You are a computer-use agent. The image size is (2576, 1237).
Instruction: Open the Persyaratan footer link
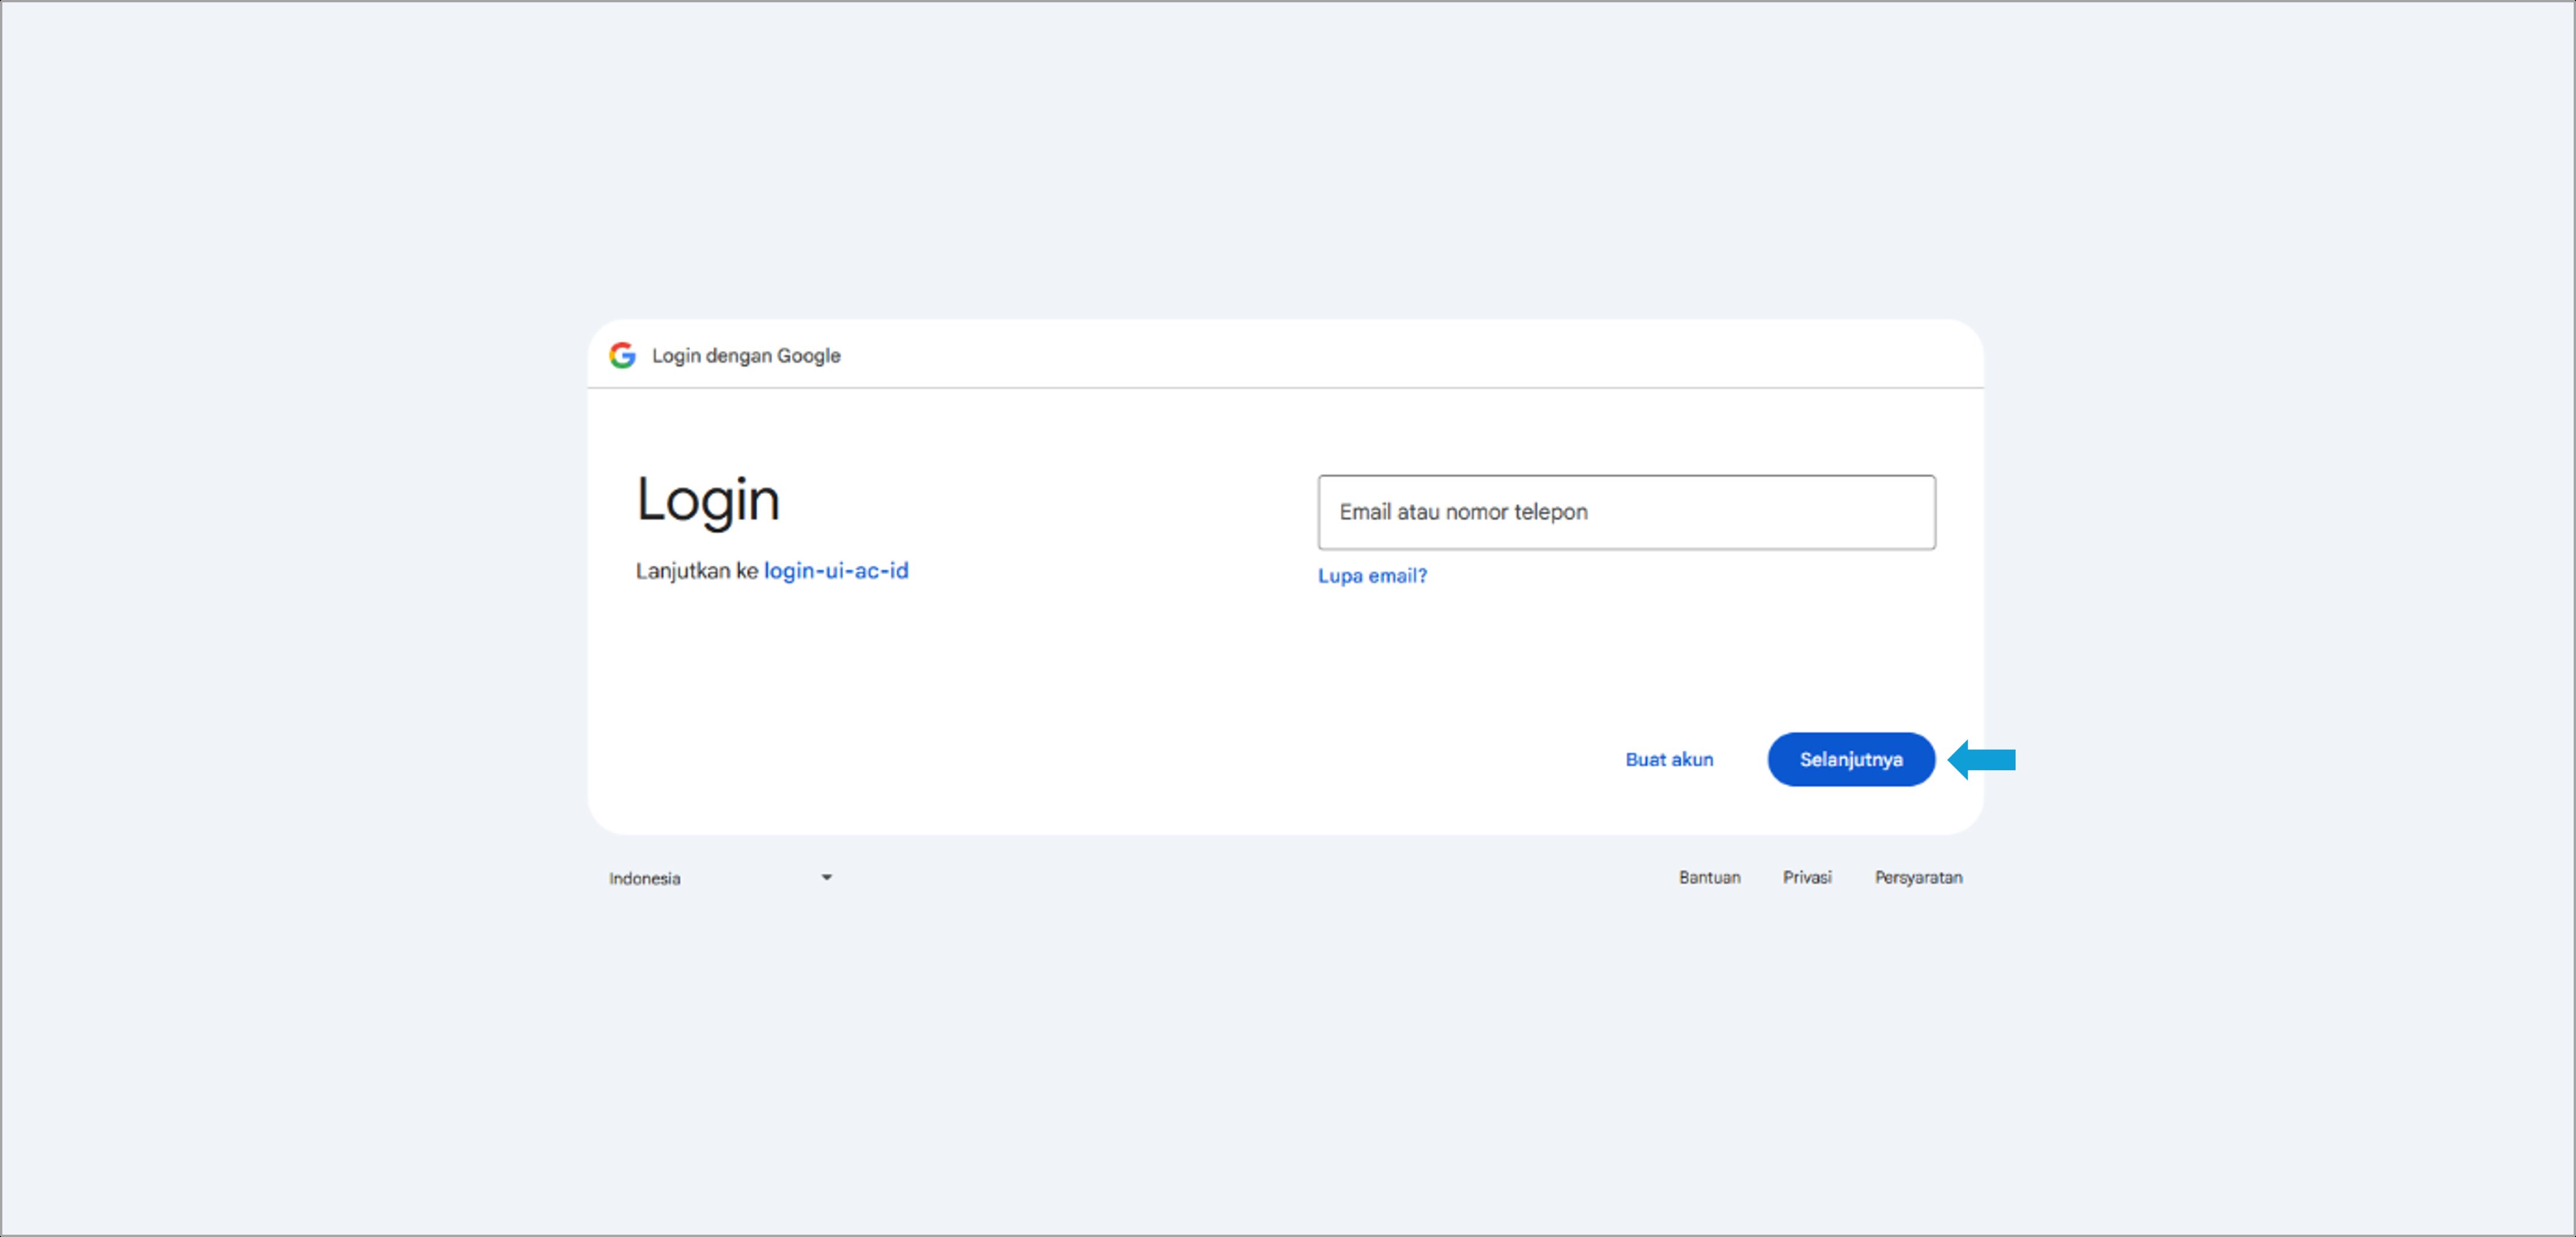[x=1918, y=877]
